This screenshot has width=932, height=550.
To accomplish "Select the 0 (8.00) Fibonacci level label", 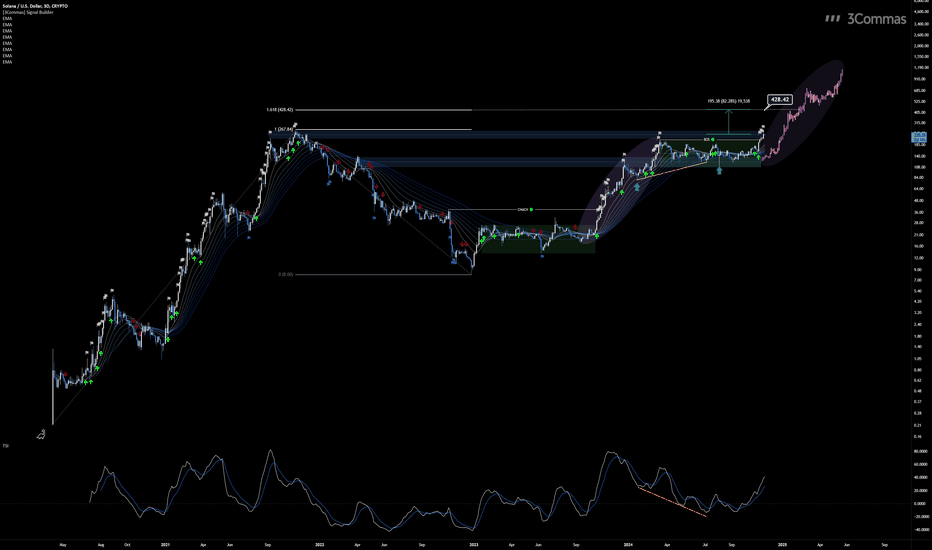I will point(285,274).
